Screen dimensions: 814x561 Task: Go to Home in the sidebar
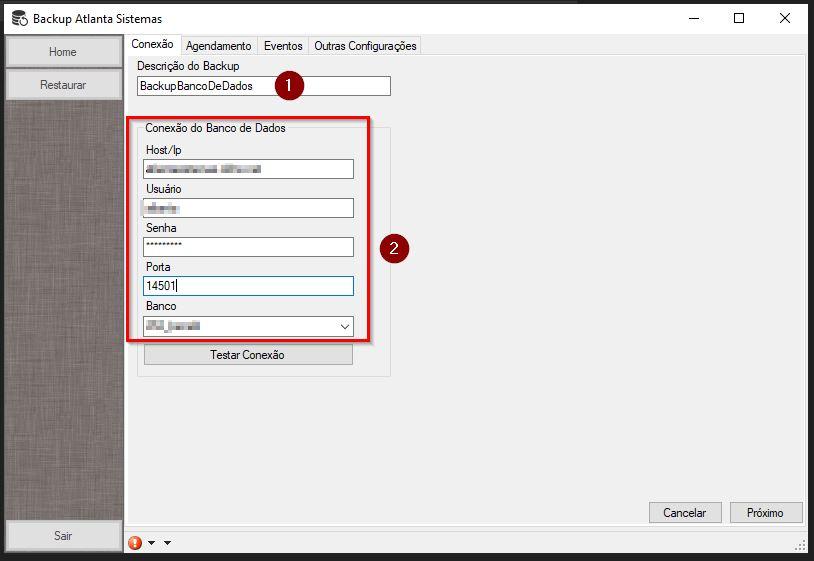63,52
